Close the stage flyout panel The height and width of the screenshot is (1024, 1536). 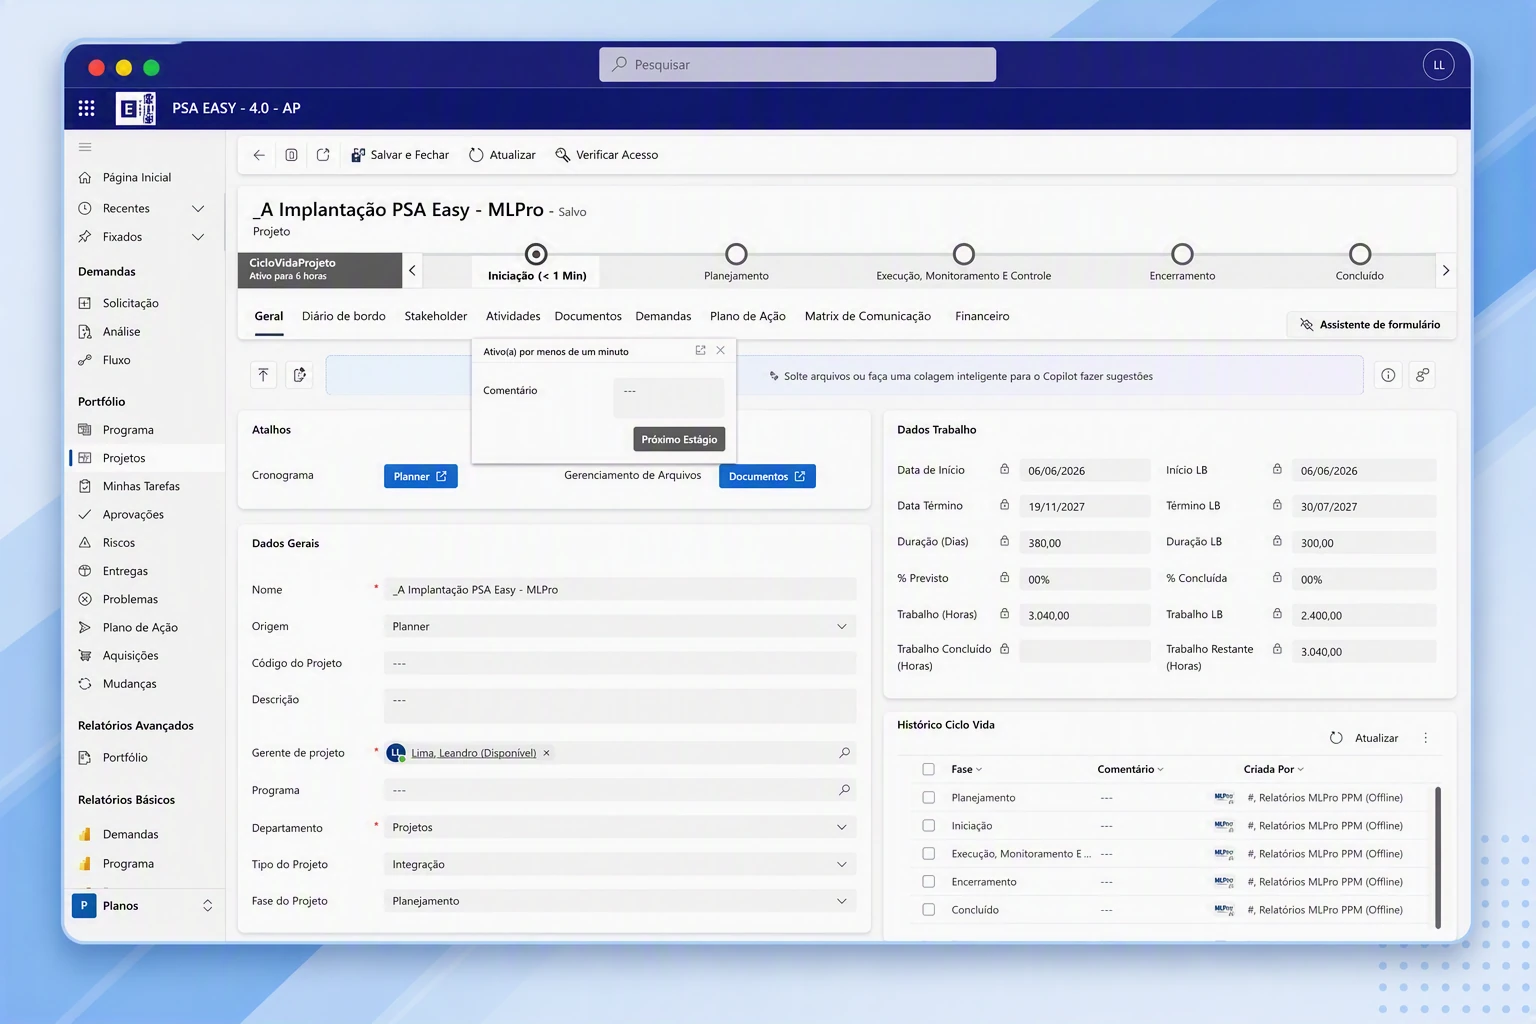pyautogui.click(x=720, y=350)
